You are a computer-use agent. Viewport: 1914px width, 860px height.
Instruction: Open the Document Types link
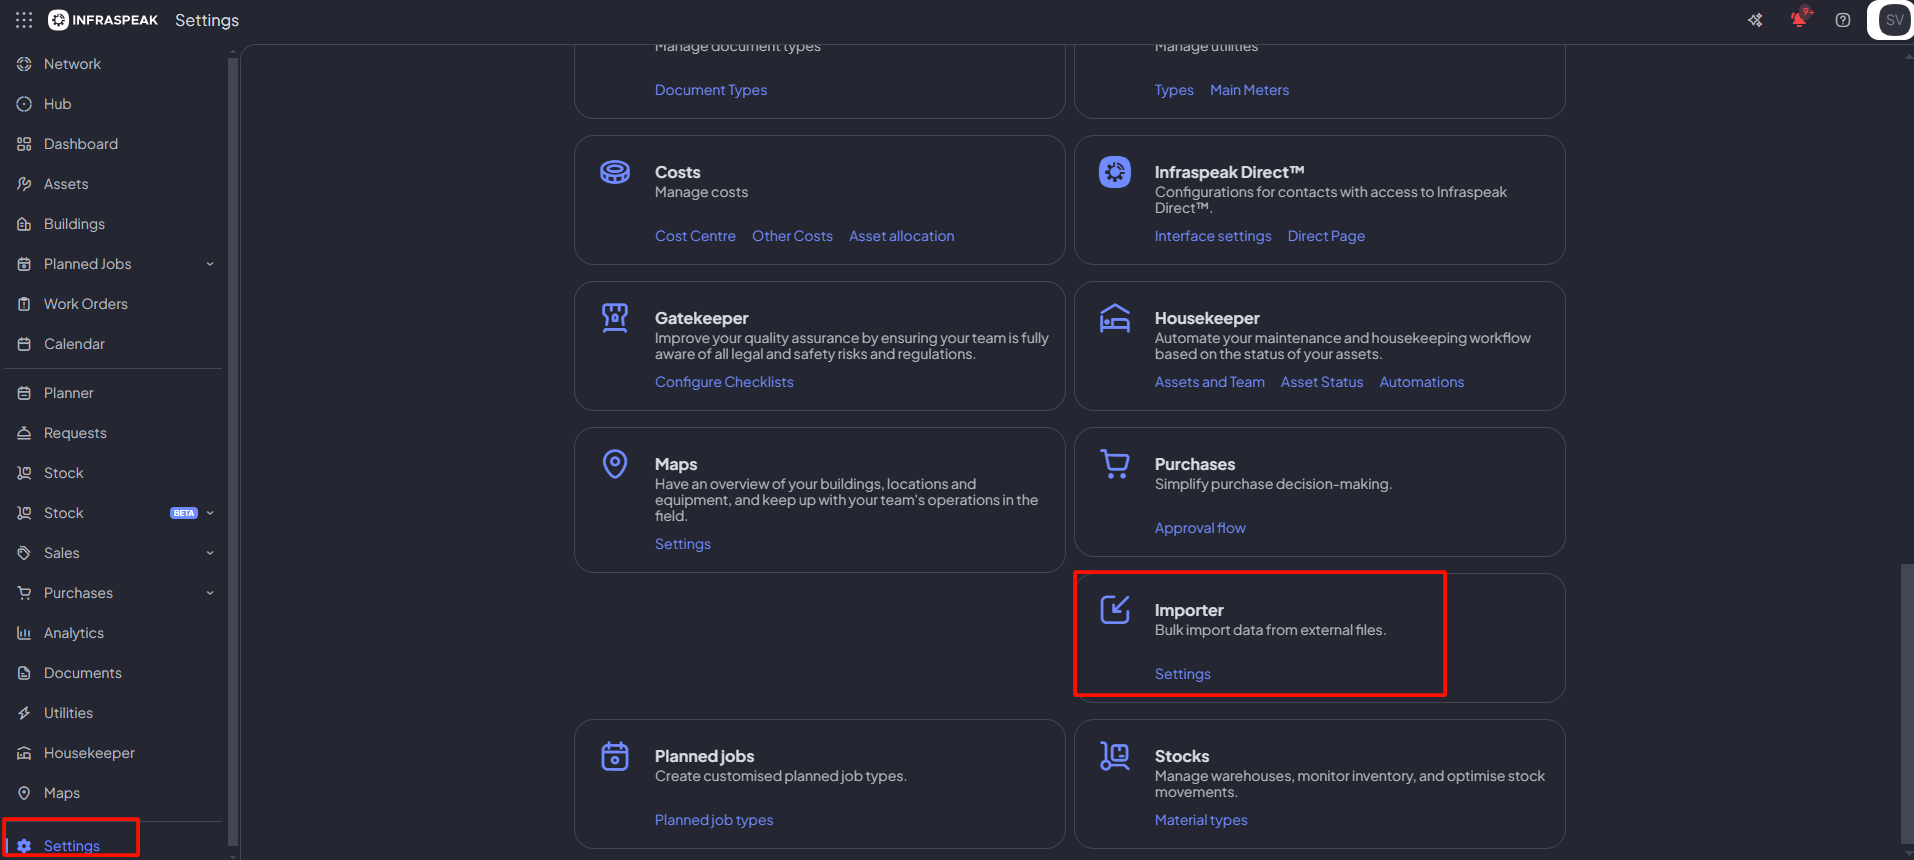[711, 90]
